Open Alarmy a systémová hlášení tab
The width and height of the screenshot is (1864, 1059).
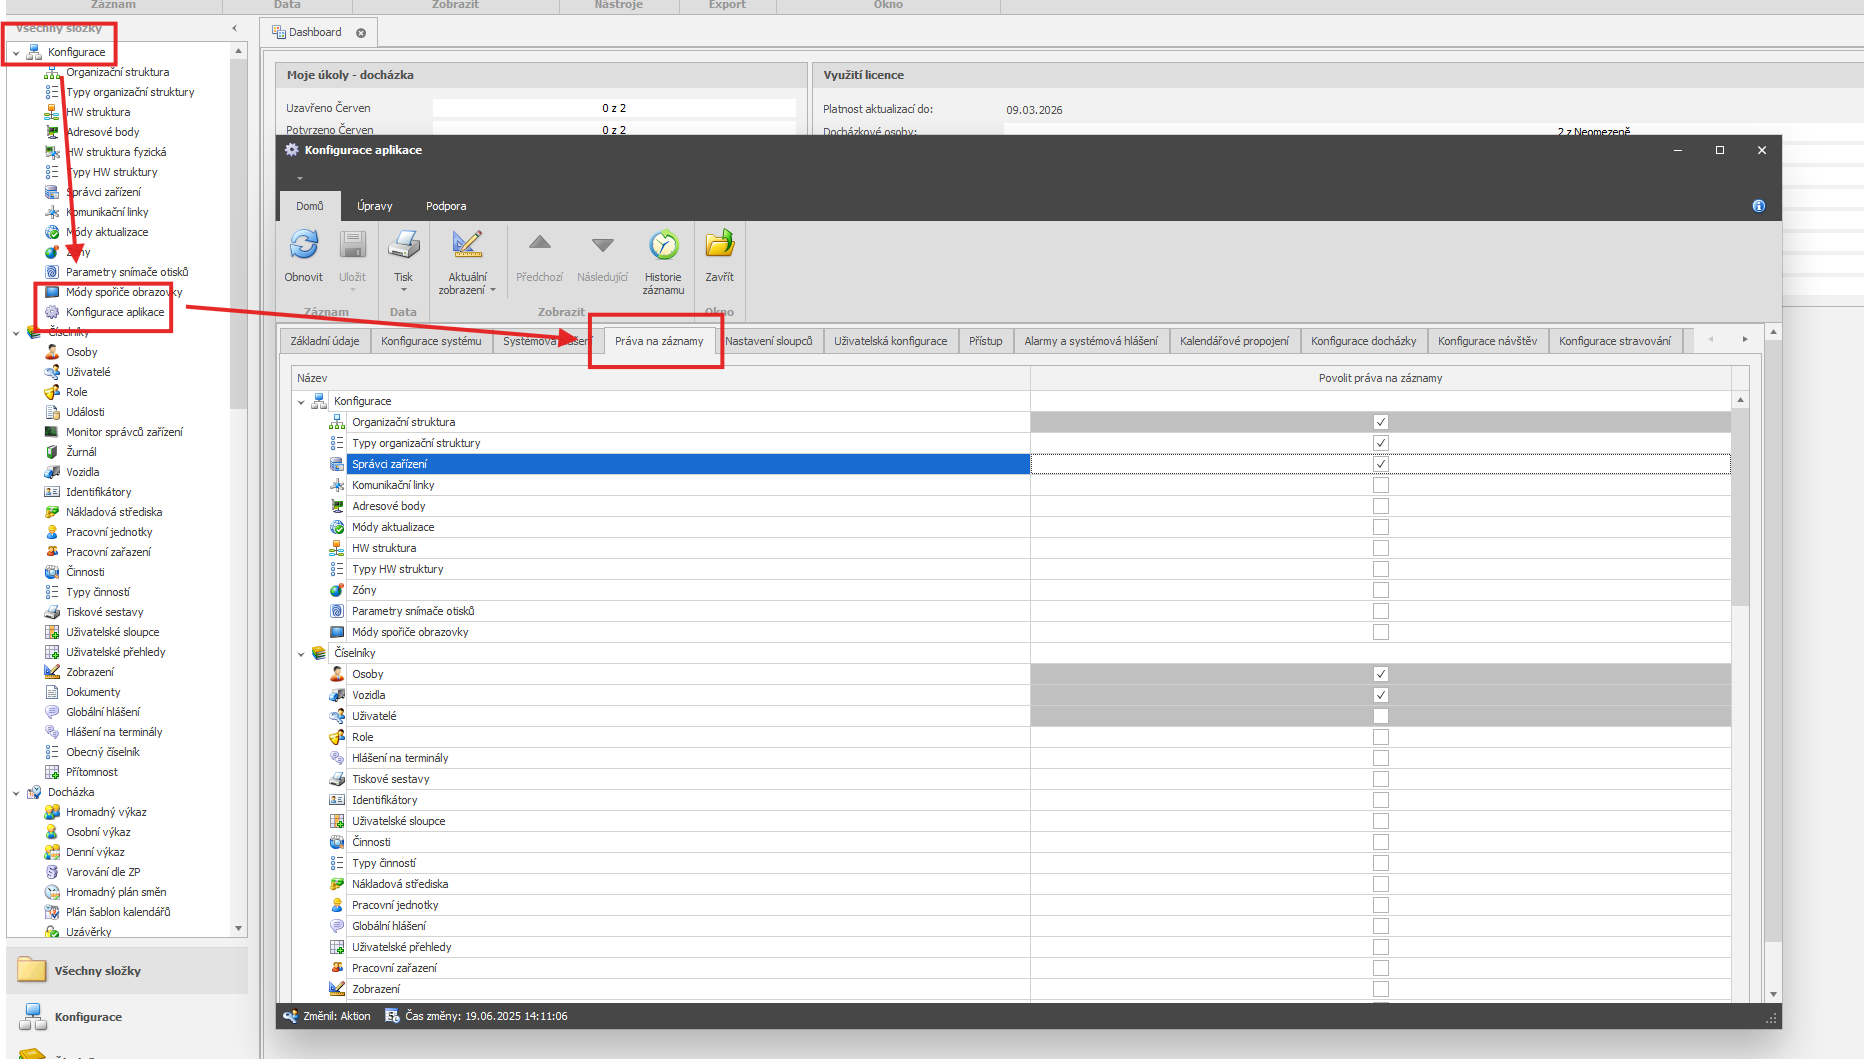1091,341
